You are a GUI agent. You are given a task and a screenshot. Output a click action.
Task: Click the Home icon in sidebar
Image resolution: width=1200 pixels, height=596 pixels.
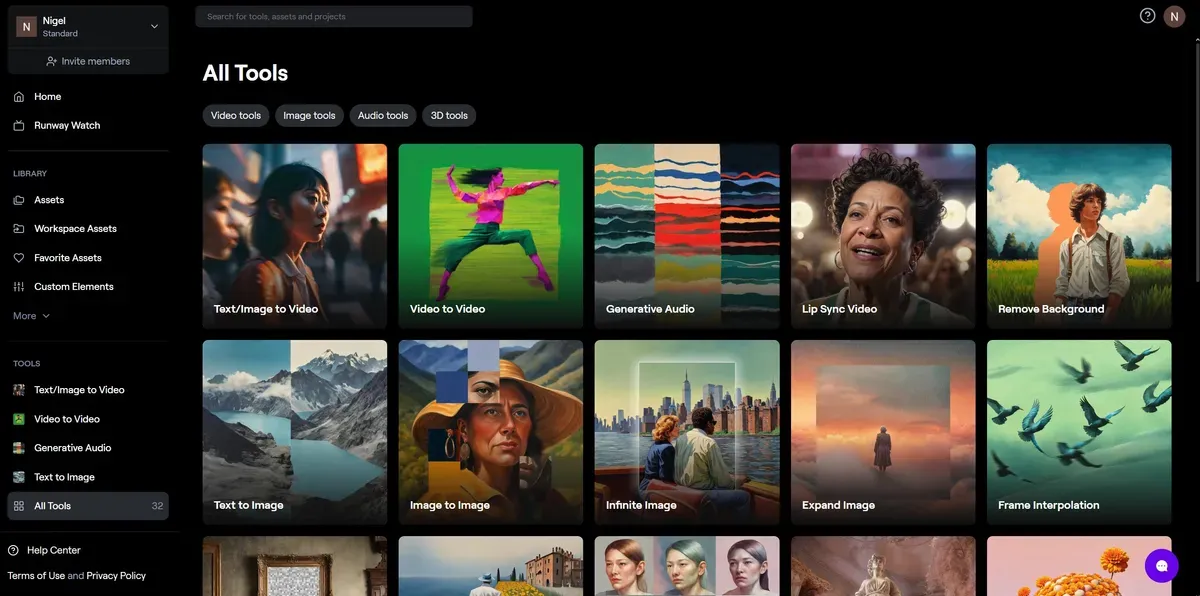[19, 97]
